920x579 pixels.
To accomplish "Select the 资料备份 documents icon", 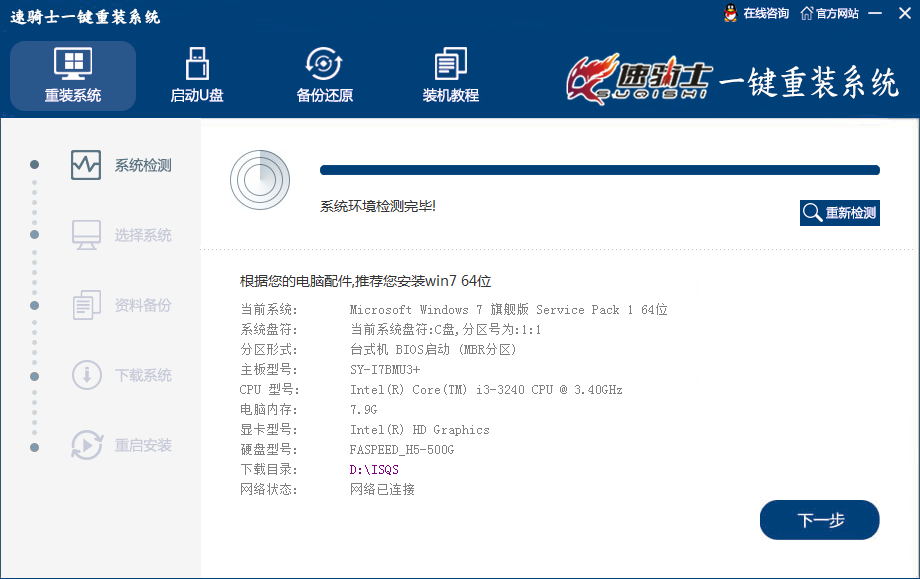I will click(x=86, y=305).
